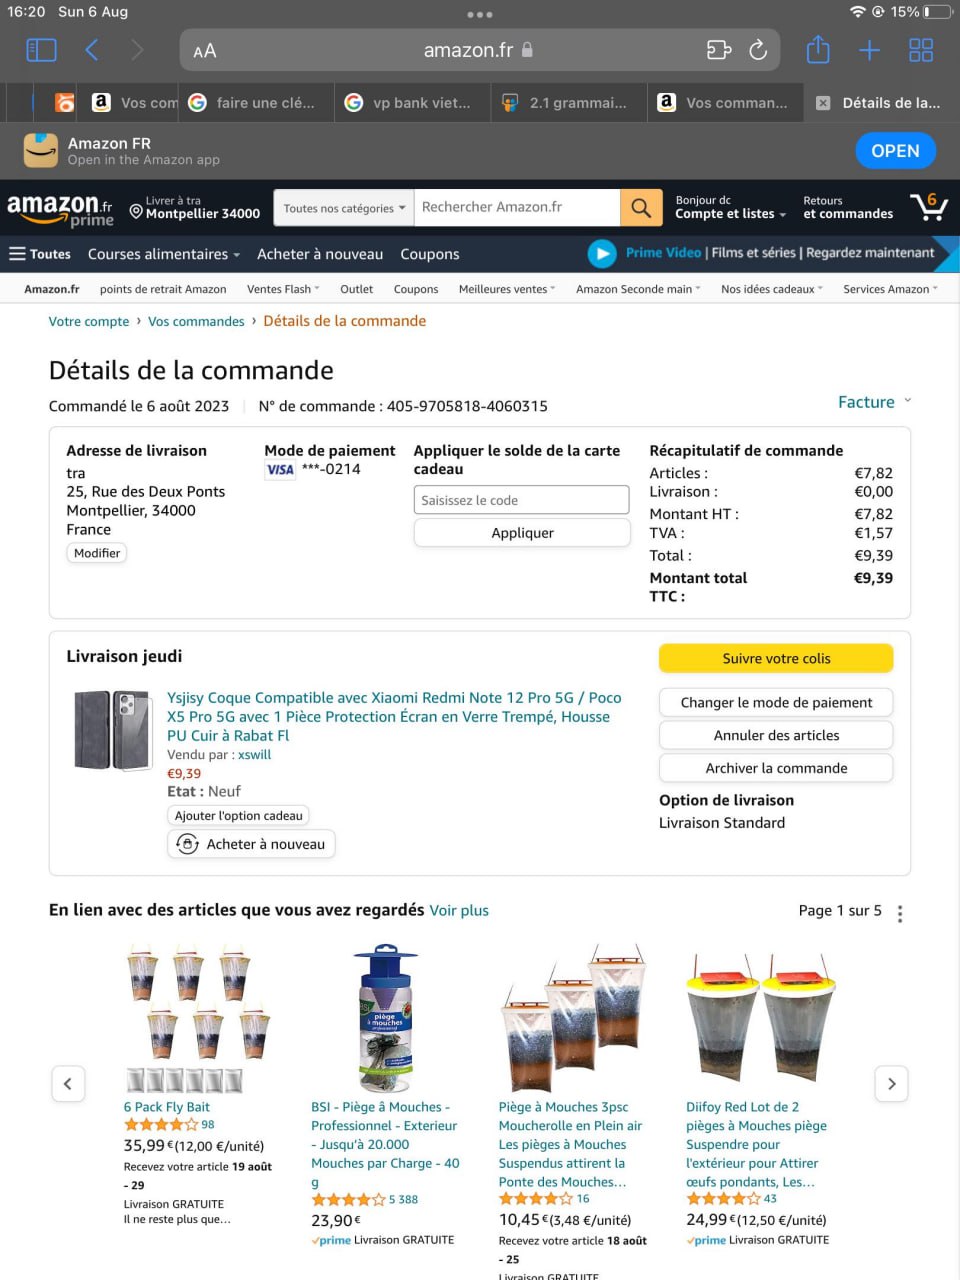The height and width of the screenshot is (1280, 960).
Task: Show next recommended products with right arrow
Action: pyautogui.click(x=891, y=1084)
